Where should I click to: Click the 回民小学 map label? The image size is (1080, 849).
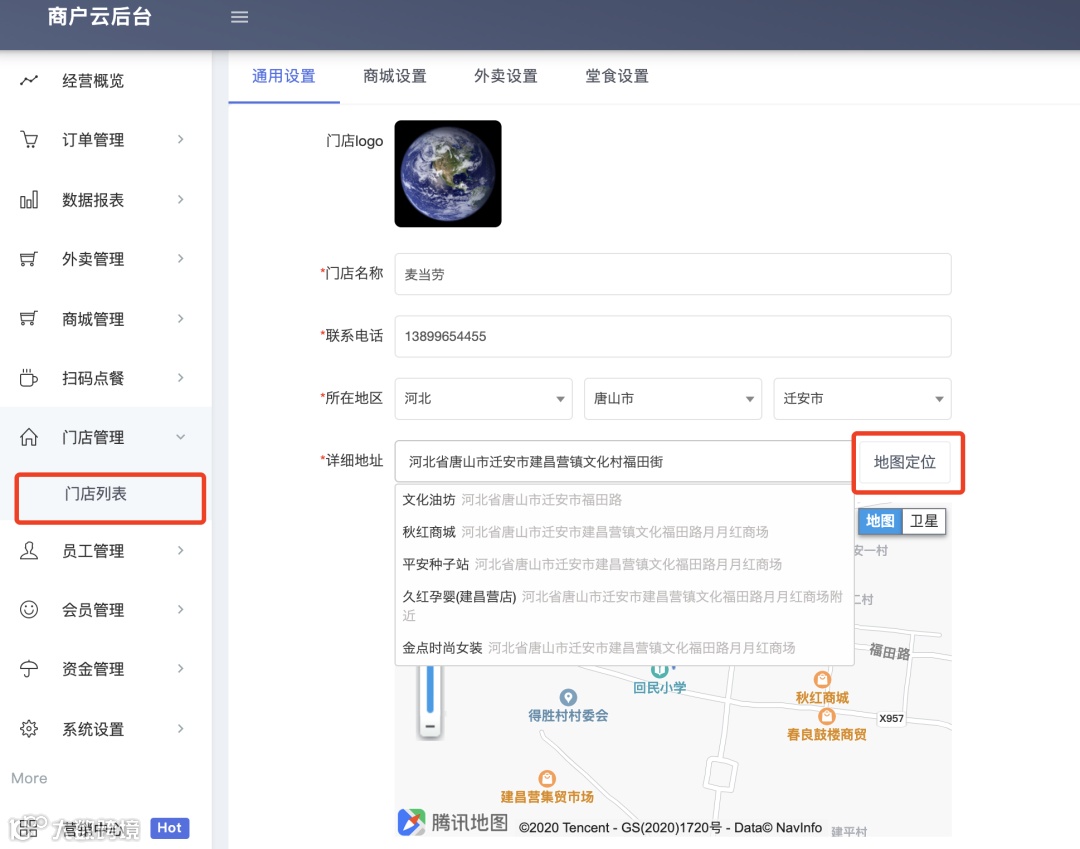660,687
